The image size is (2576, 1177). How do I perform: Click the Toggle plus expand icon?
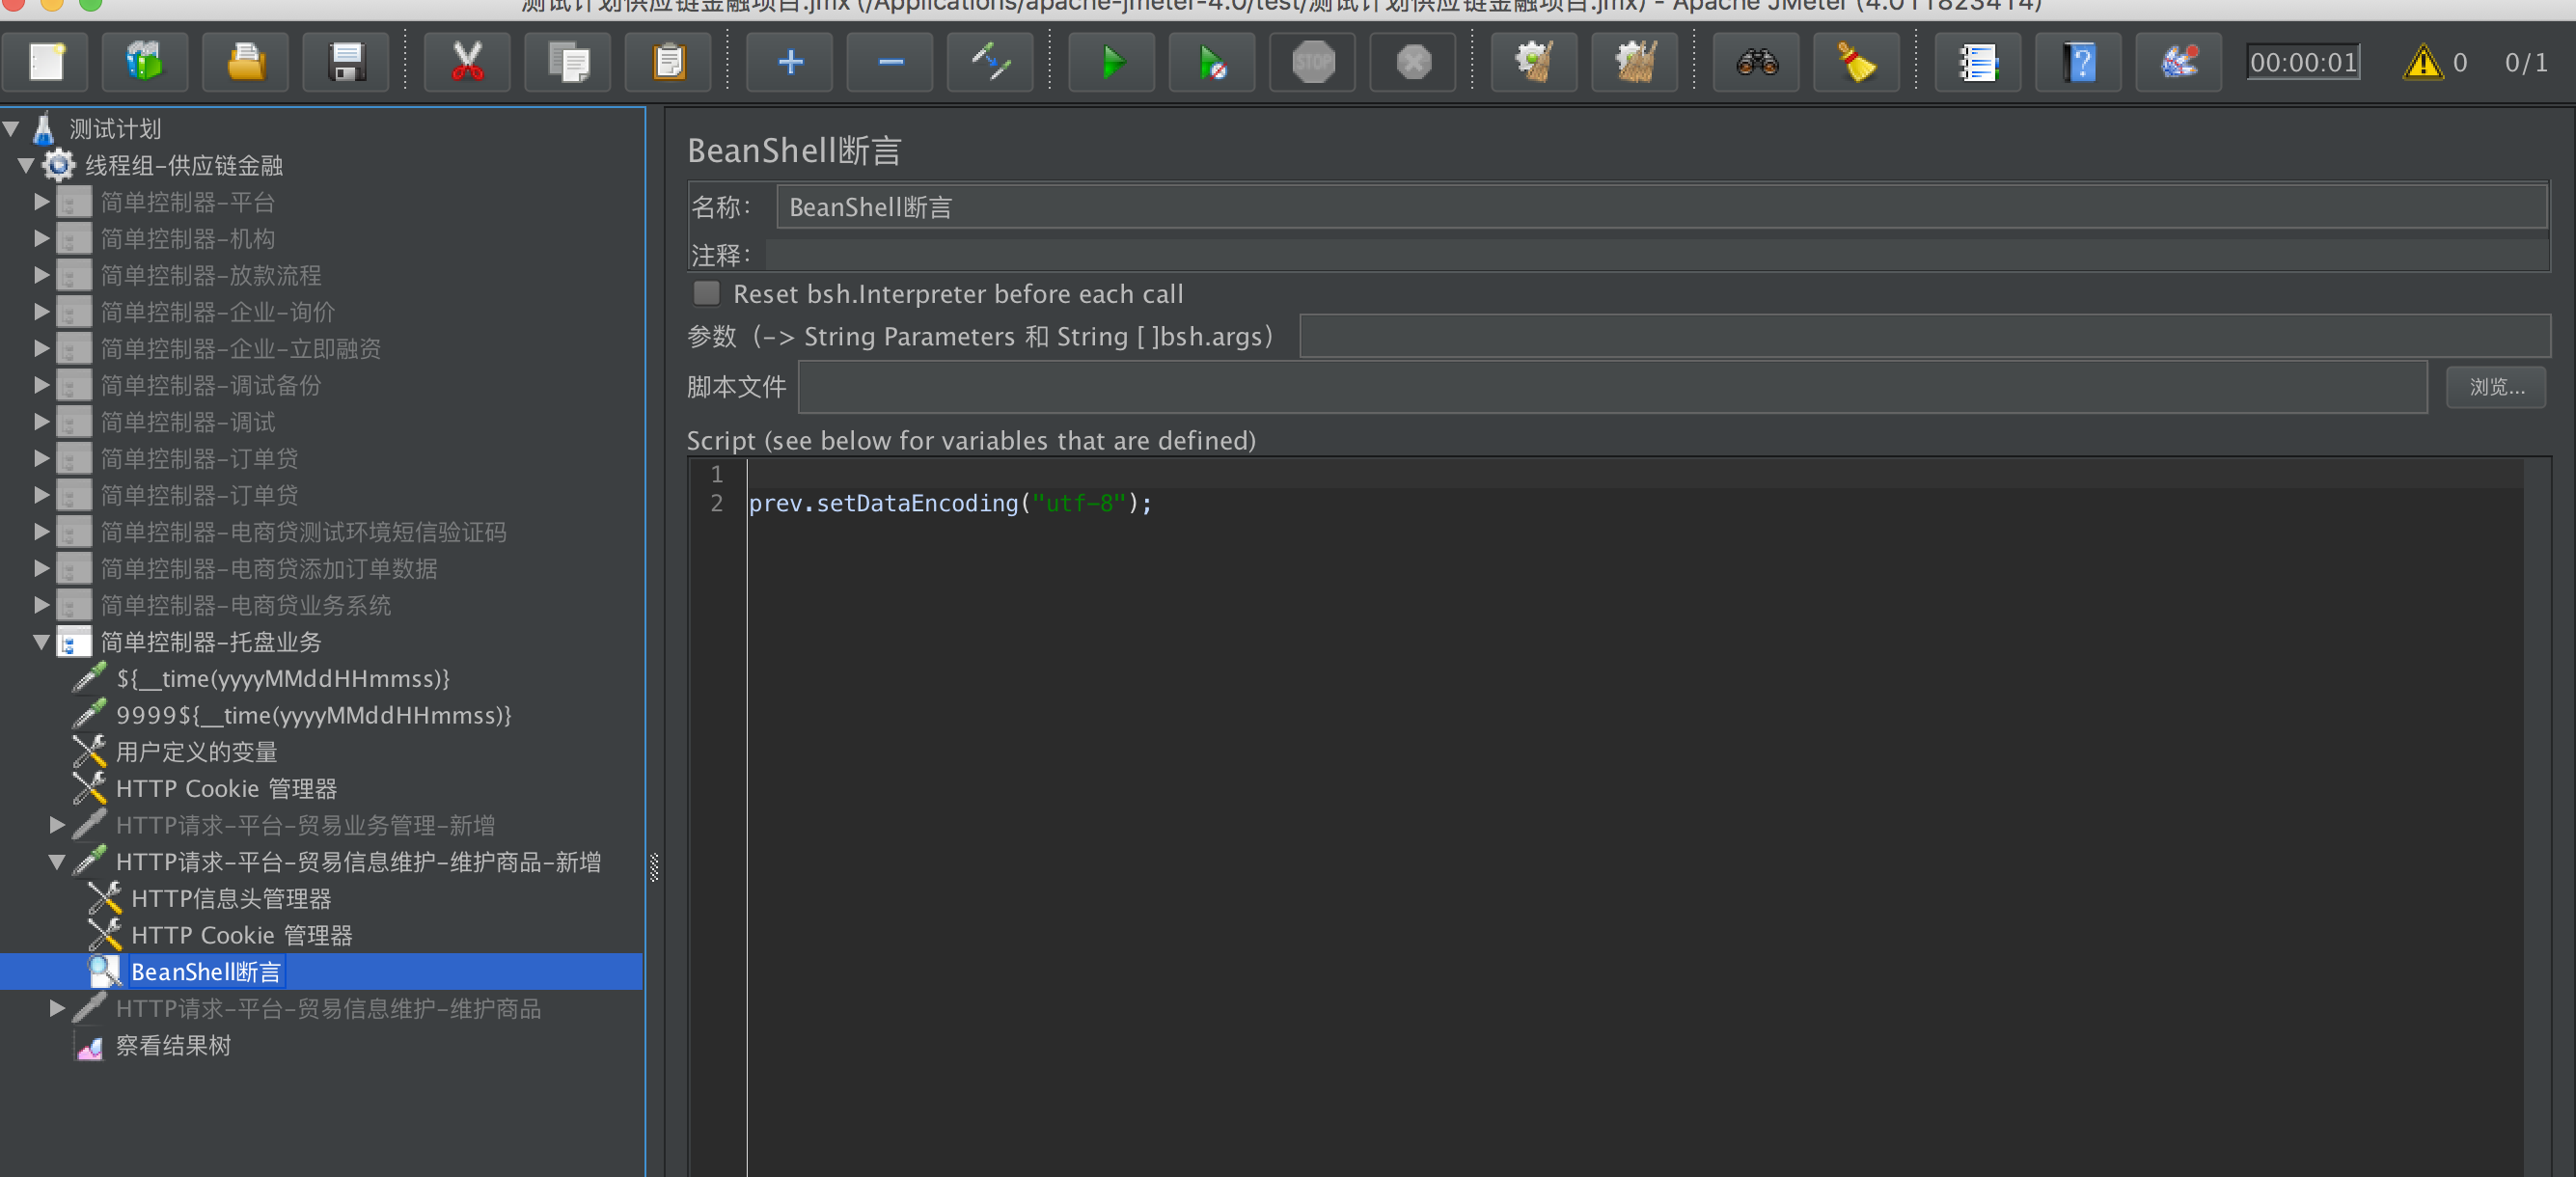(789, 63)
